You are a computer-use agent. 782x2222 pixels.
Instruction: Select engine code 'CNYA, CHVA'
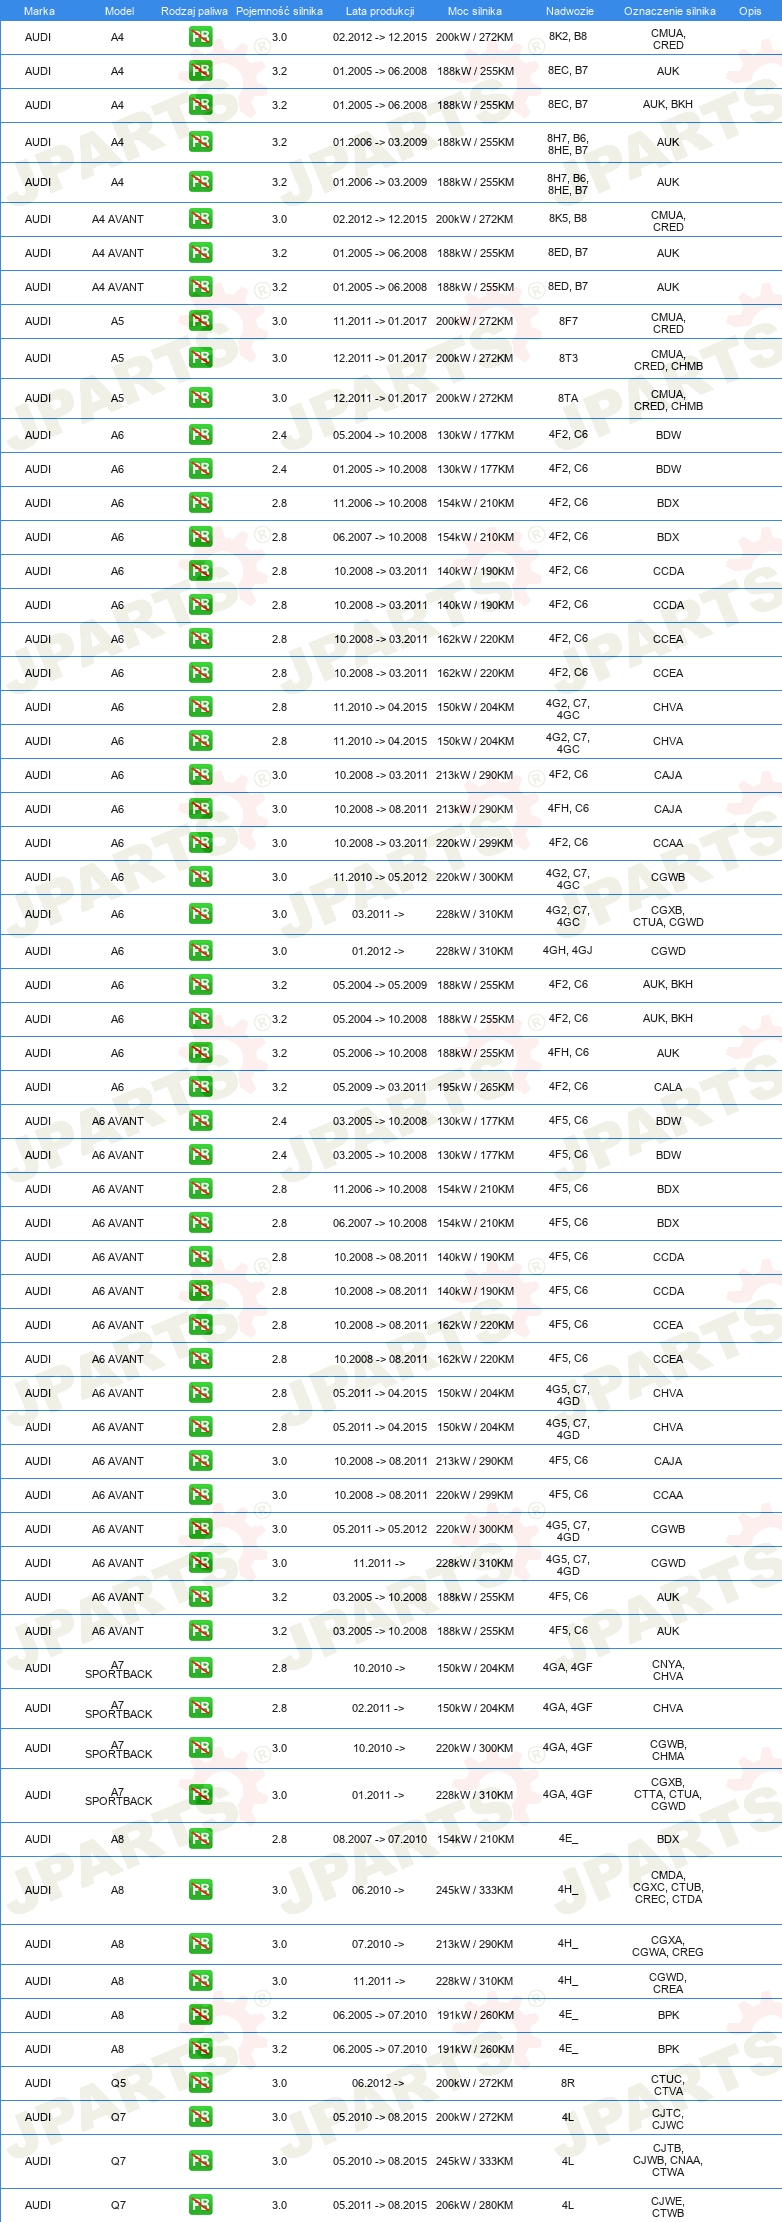click(x=668, y=1670)
